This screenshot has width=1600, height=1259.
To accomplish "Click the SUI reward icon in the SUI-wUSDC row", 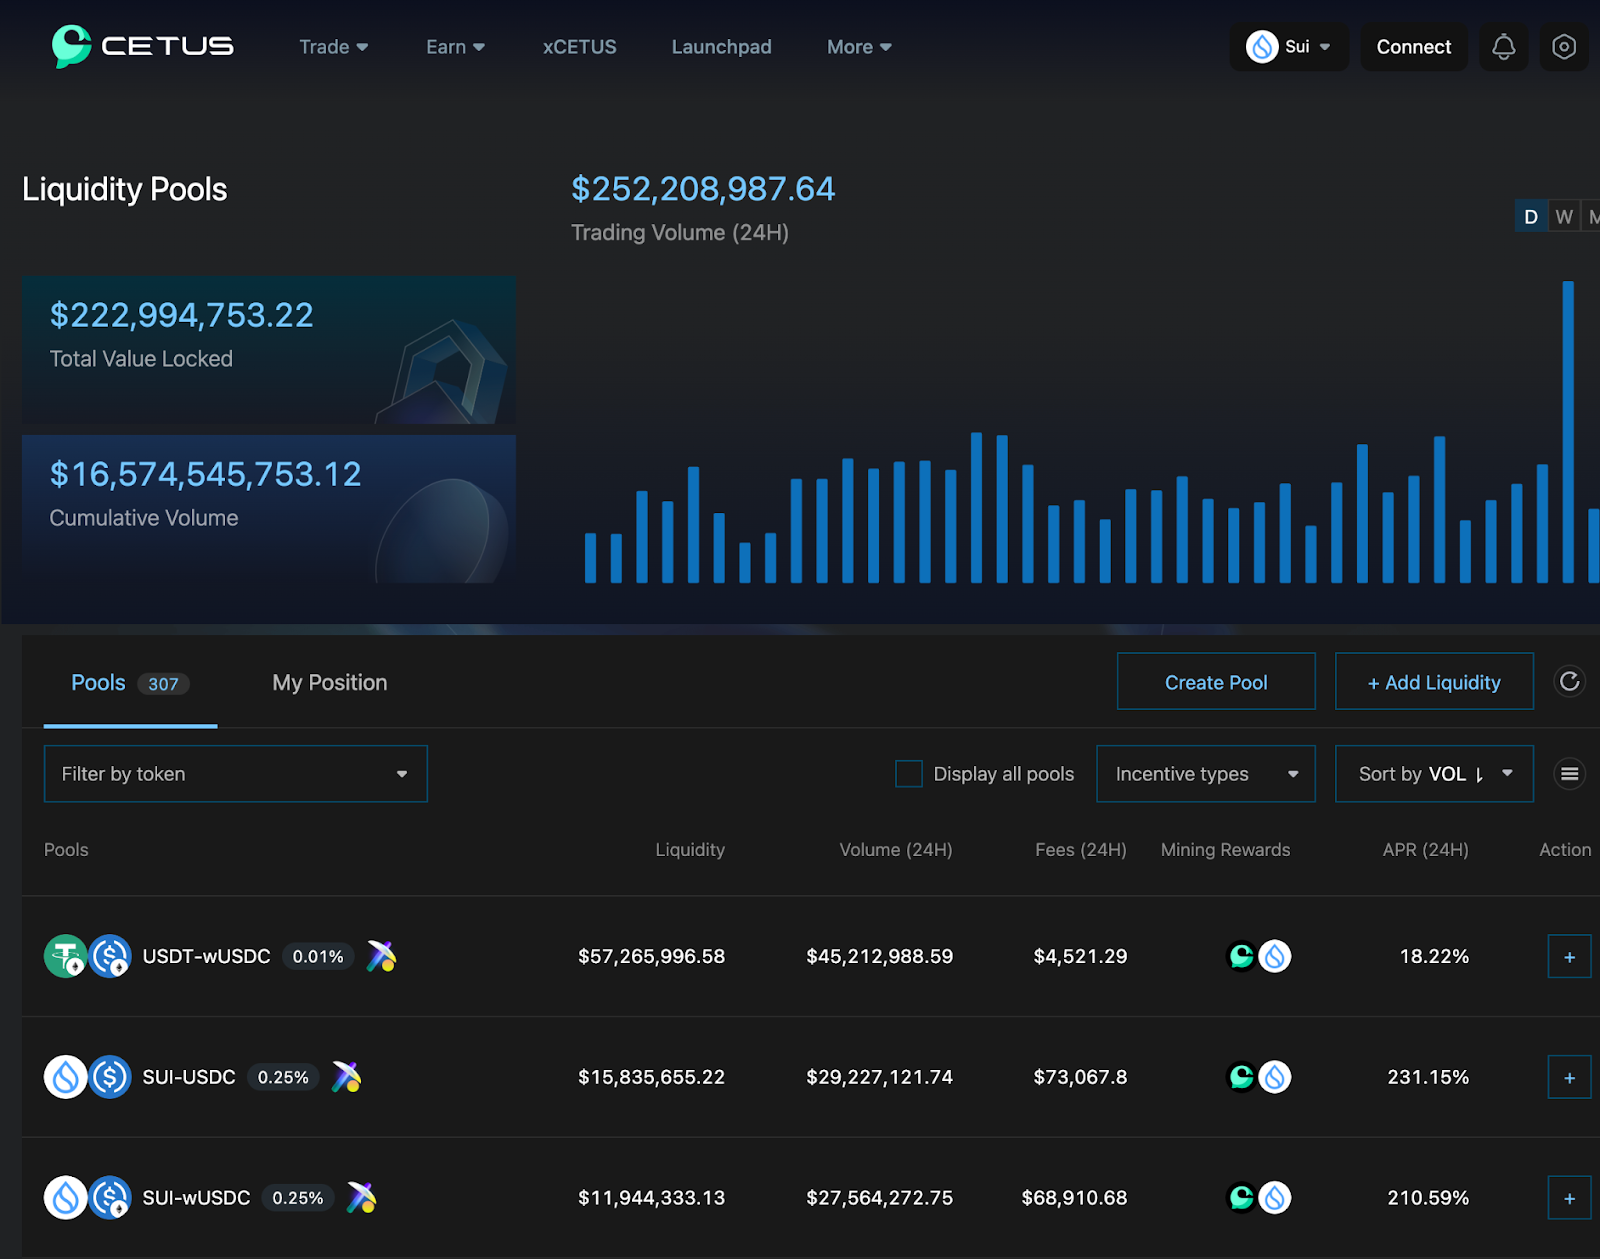I will [x=1274, y=1197].
